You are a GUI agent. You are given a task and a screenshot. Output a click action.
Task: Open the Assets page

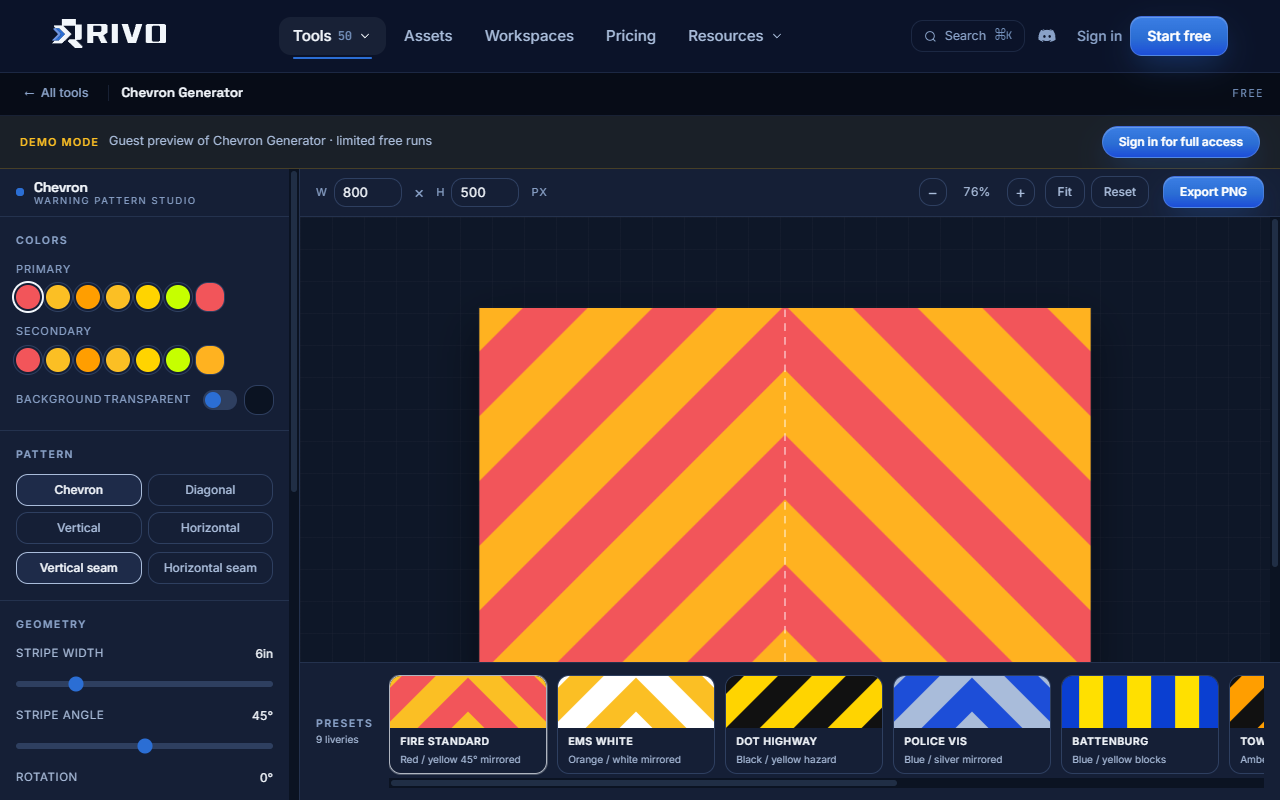(428, 36)
